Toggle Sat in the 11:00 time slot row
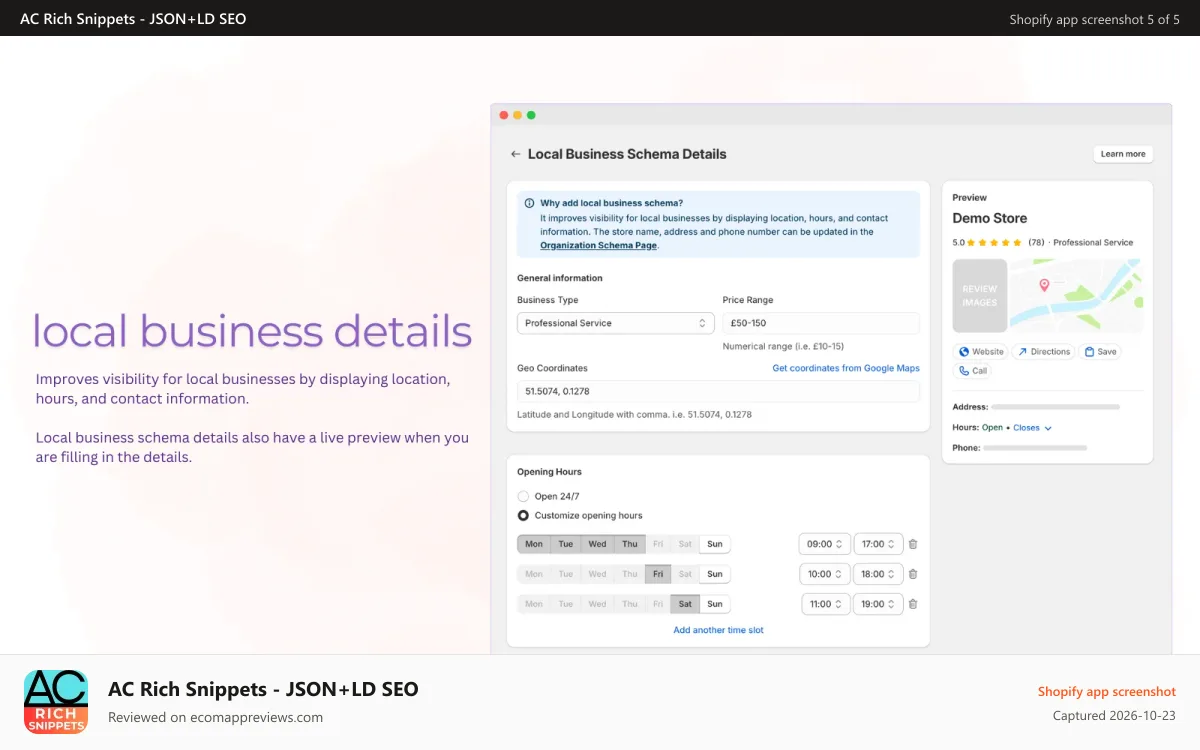1200x750 pixels. point(685,604)
